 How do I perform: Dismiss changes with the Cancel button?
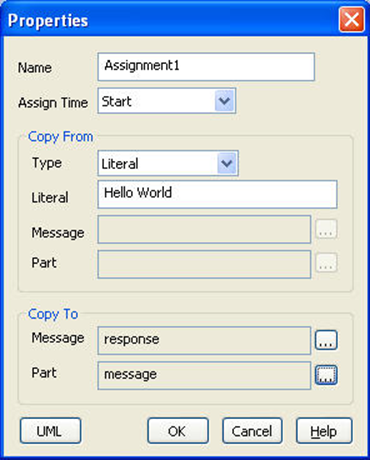252,431
